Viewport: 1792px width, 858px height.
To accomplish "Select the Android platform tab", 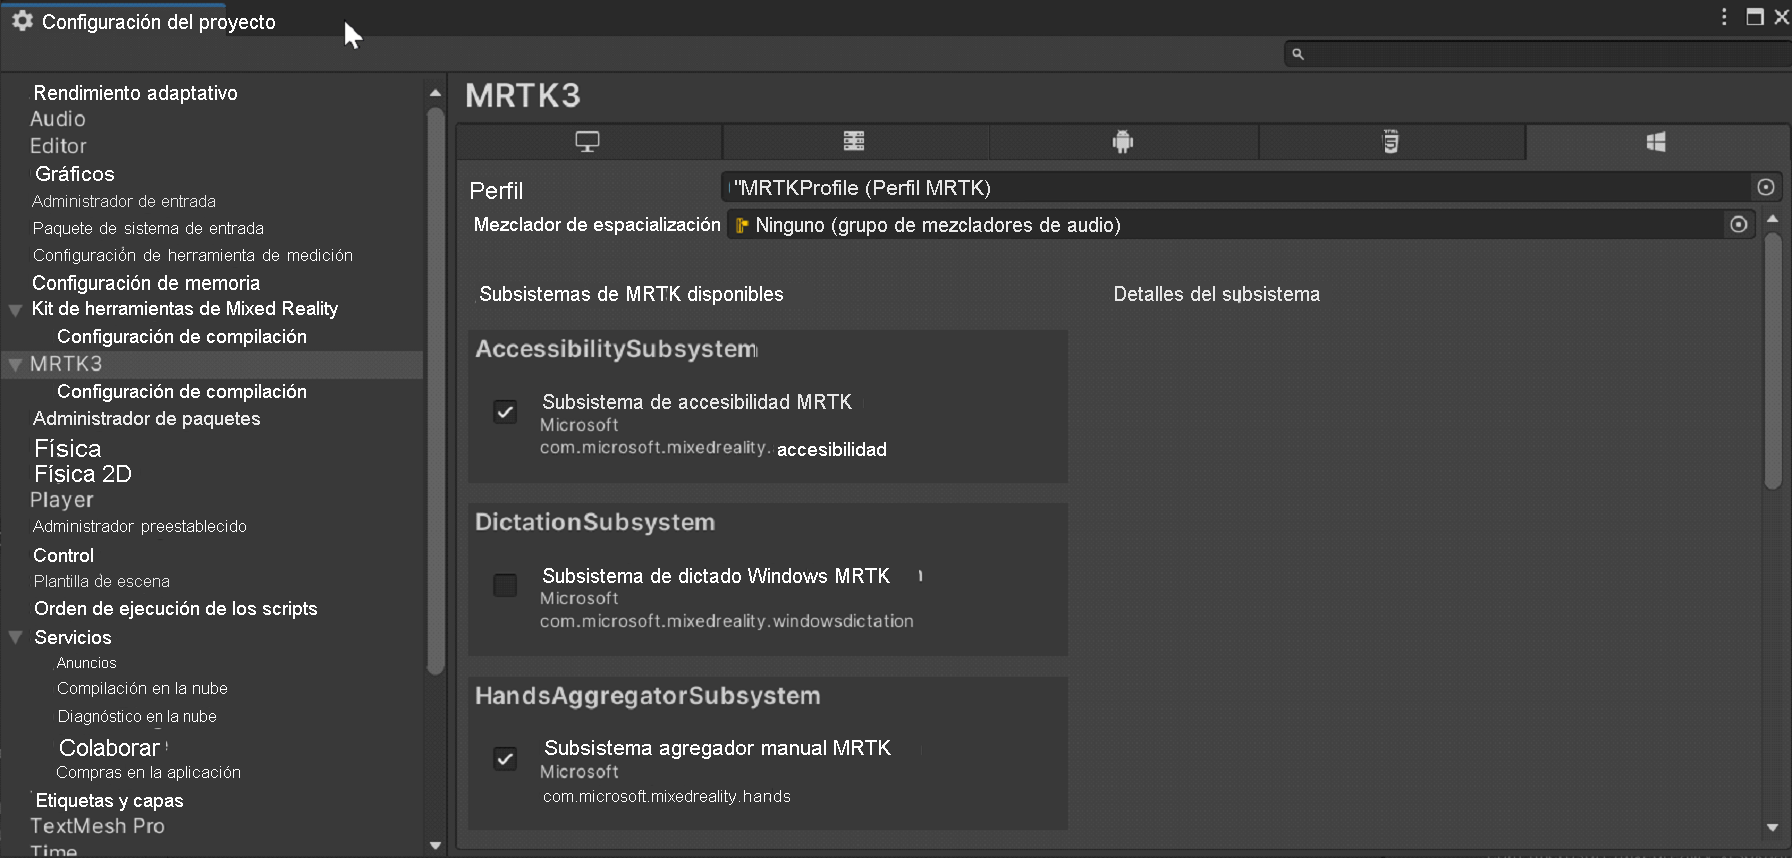I will [x=1123, y=142].
